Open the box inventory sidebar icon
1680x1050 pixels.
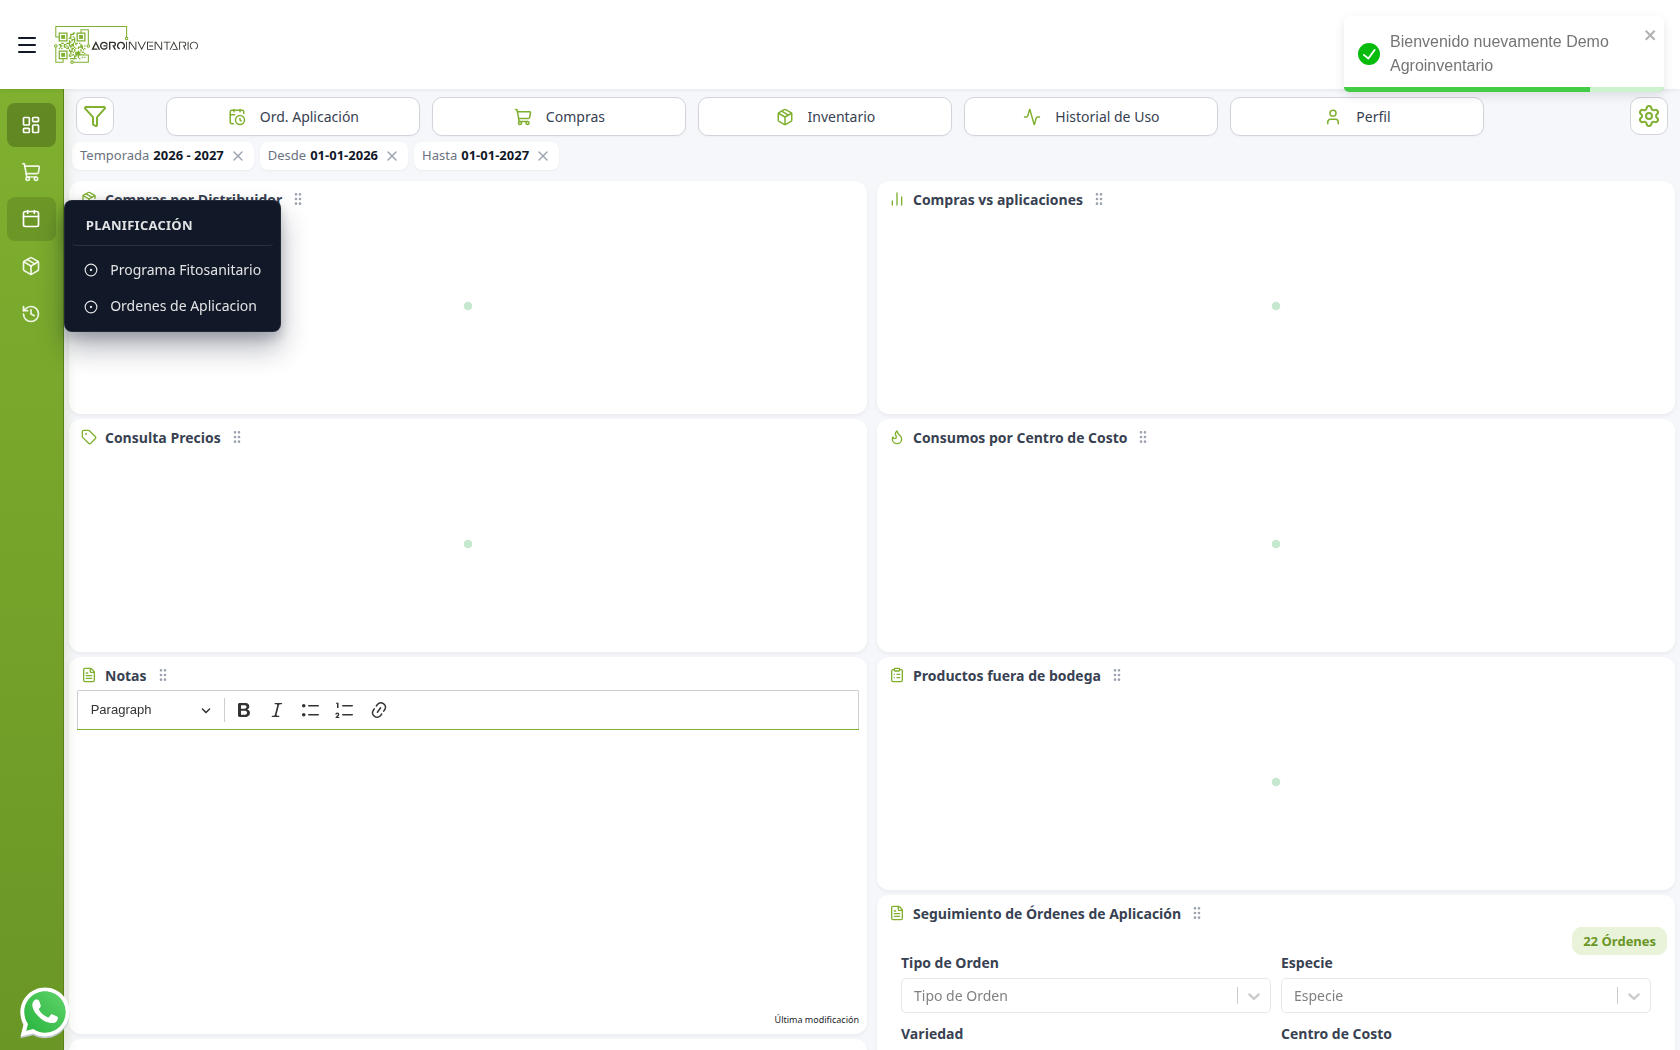(x=31, y=266)
